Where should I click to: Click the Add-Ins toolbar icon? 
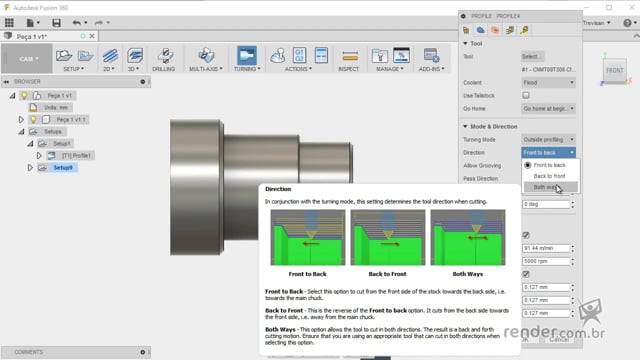pyautogui.click(x=431, y=56)
